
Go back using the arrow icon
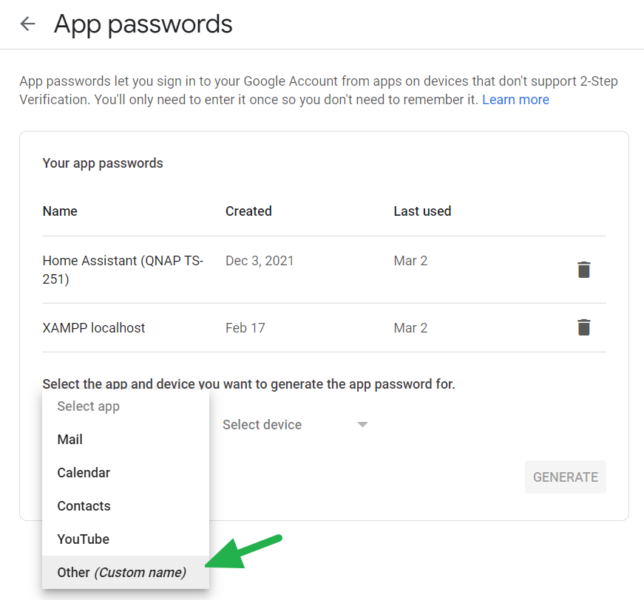tap(28, 24)
